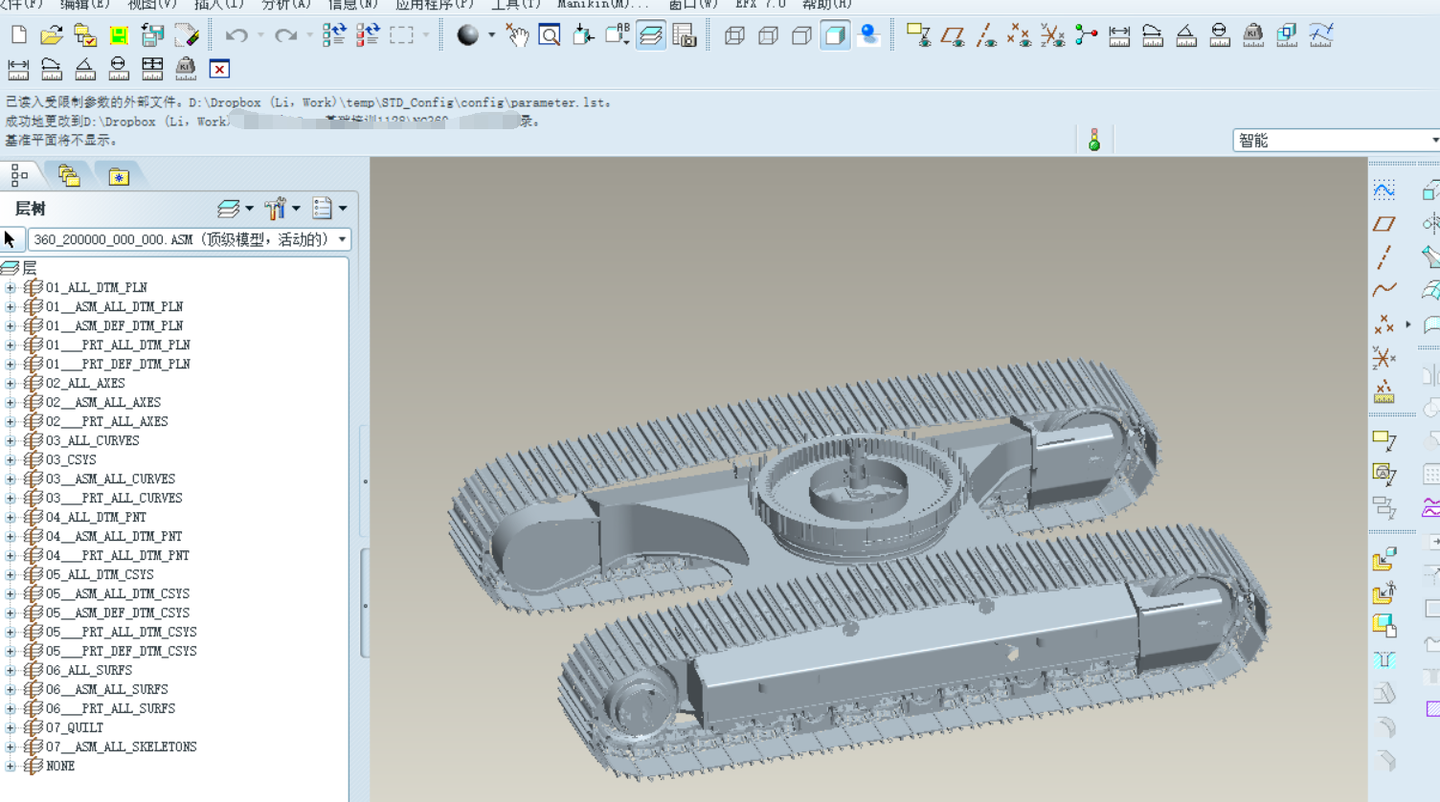The image size is (1440, 802).
Task: Create a new file with New icon
Action: coord(18,36)
